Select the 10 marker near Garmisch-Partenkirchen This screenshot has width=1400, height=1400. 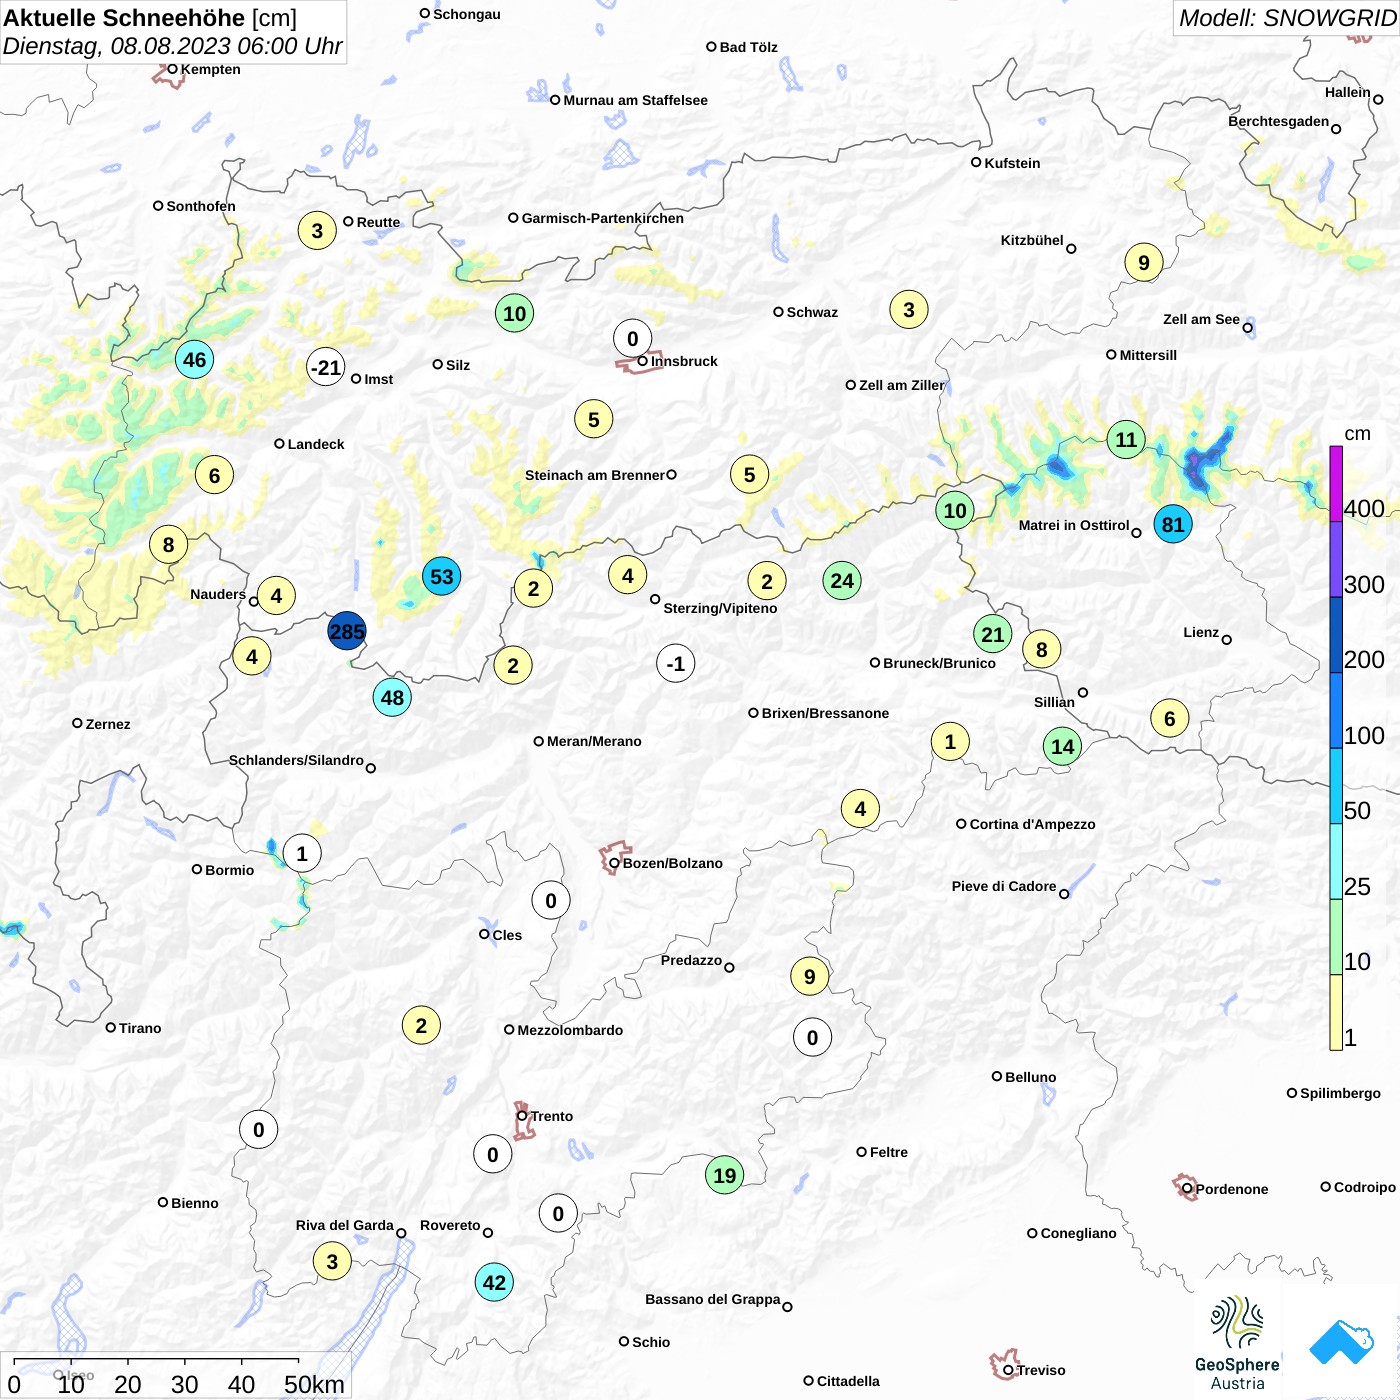pos(514,313)
